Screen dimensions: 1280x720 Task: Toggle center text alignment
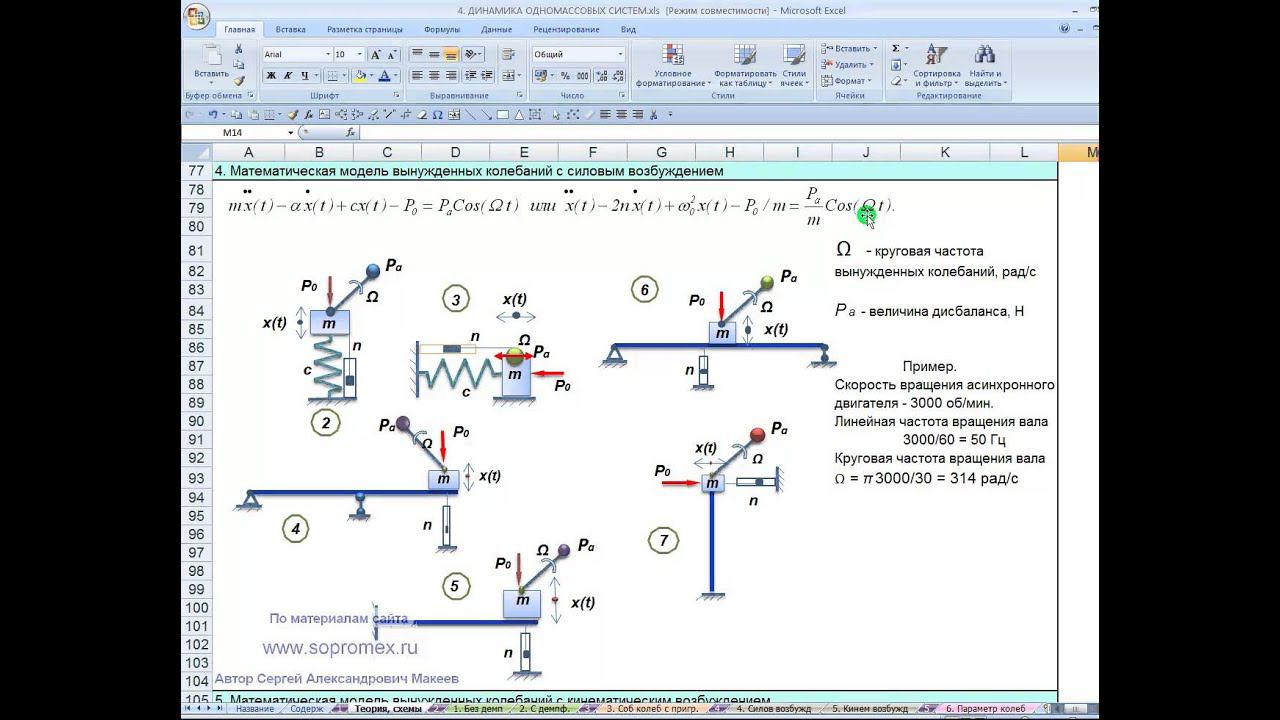(435, 75)
